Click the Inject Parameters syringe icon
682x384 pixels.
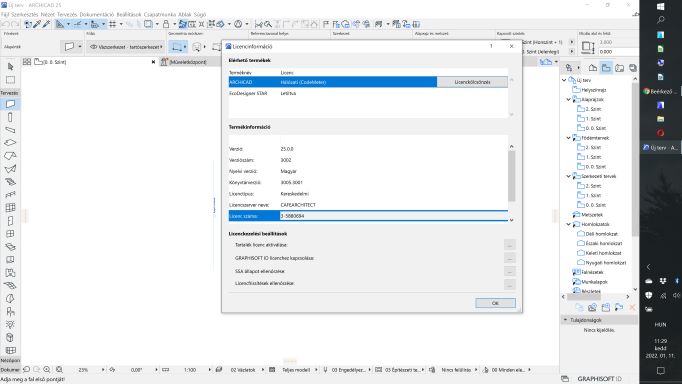[46, 24]
